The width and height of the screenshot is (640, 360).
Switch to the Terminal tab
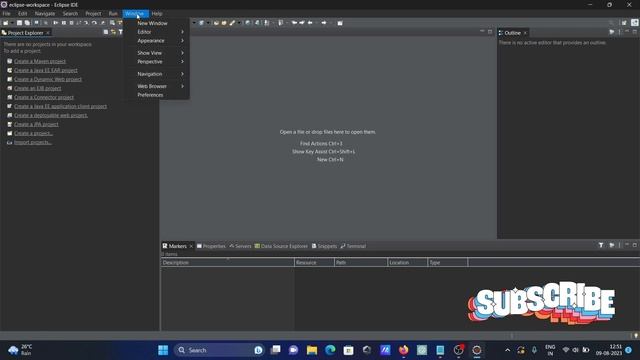pos(353,246)
